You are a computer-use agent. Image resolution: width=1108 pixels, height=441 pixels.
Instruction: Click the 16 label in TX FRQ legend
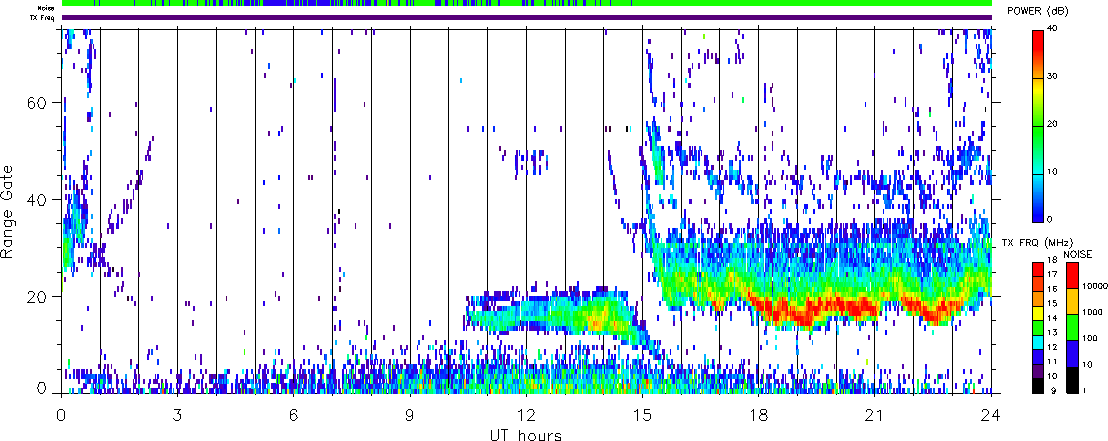1053,289
